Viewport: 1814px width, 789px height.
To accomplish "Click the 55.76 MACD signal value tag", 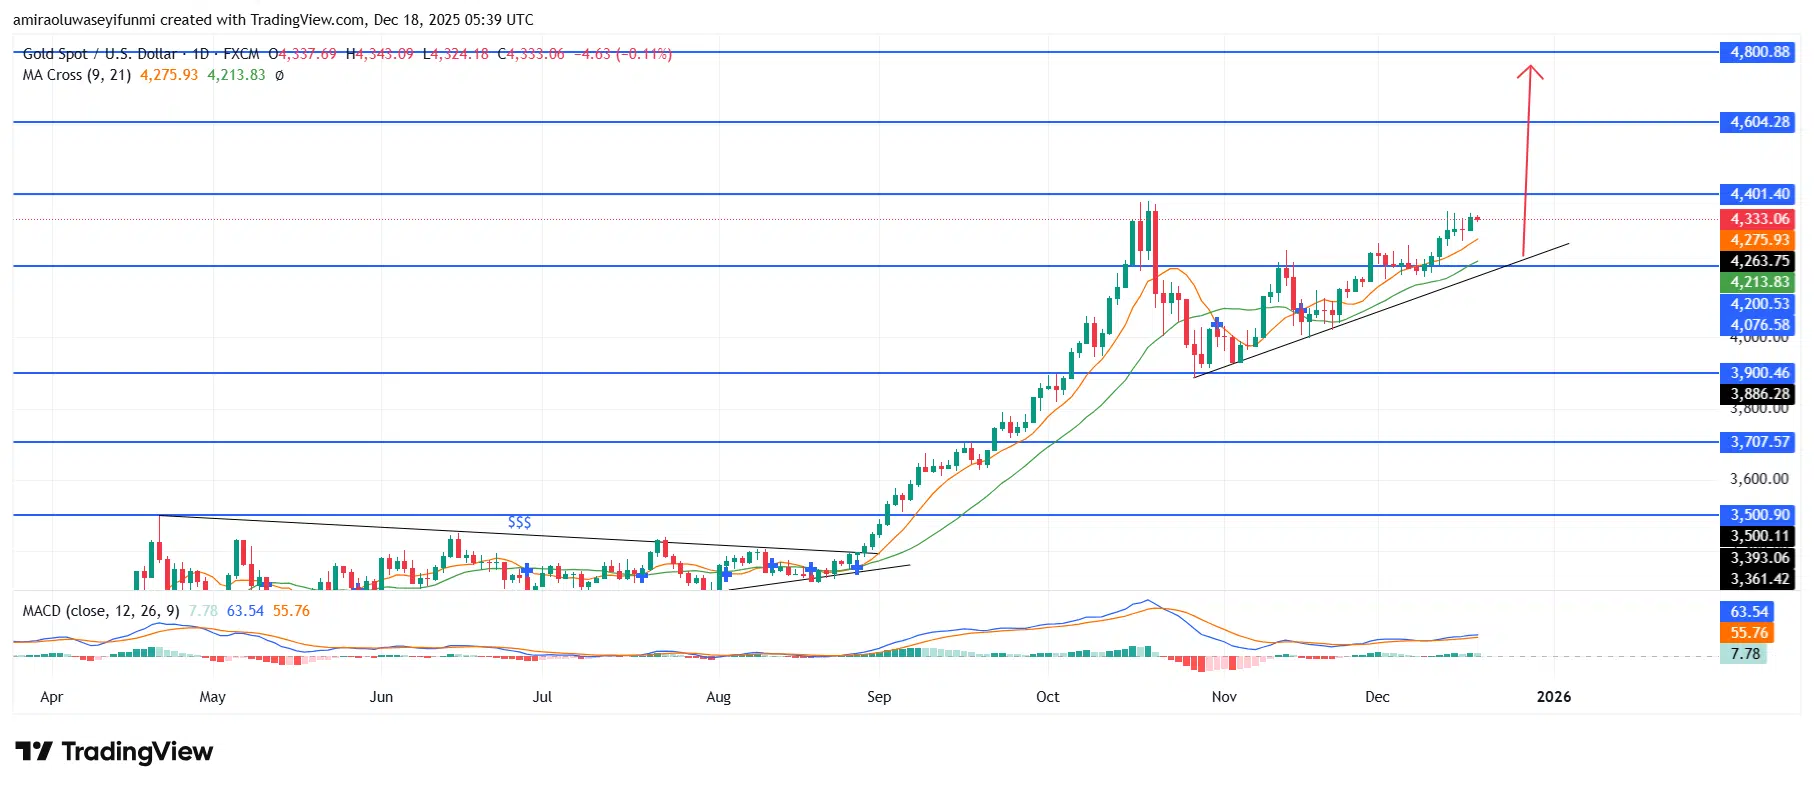I will click(1748, 633).
